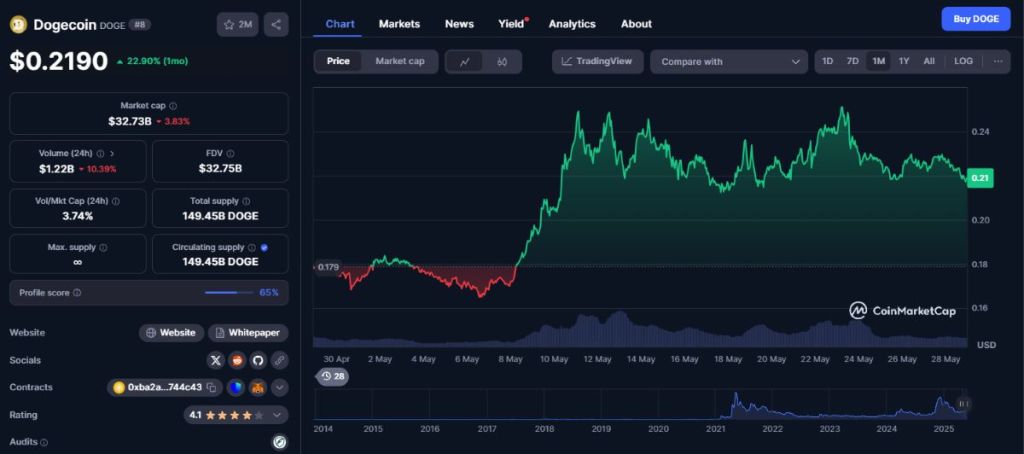This screenshot has height=454, width=1024.
Task: Toggle chart to Market cap view
Action: (399, 61)
